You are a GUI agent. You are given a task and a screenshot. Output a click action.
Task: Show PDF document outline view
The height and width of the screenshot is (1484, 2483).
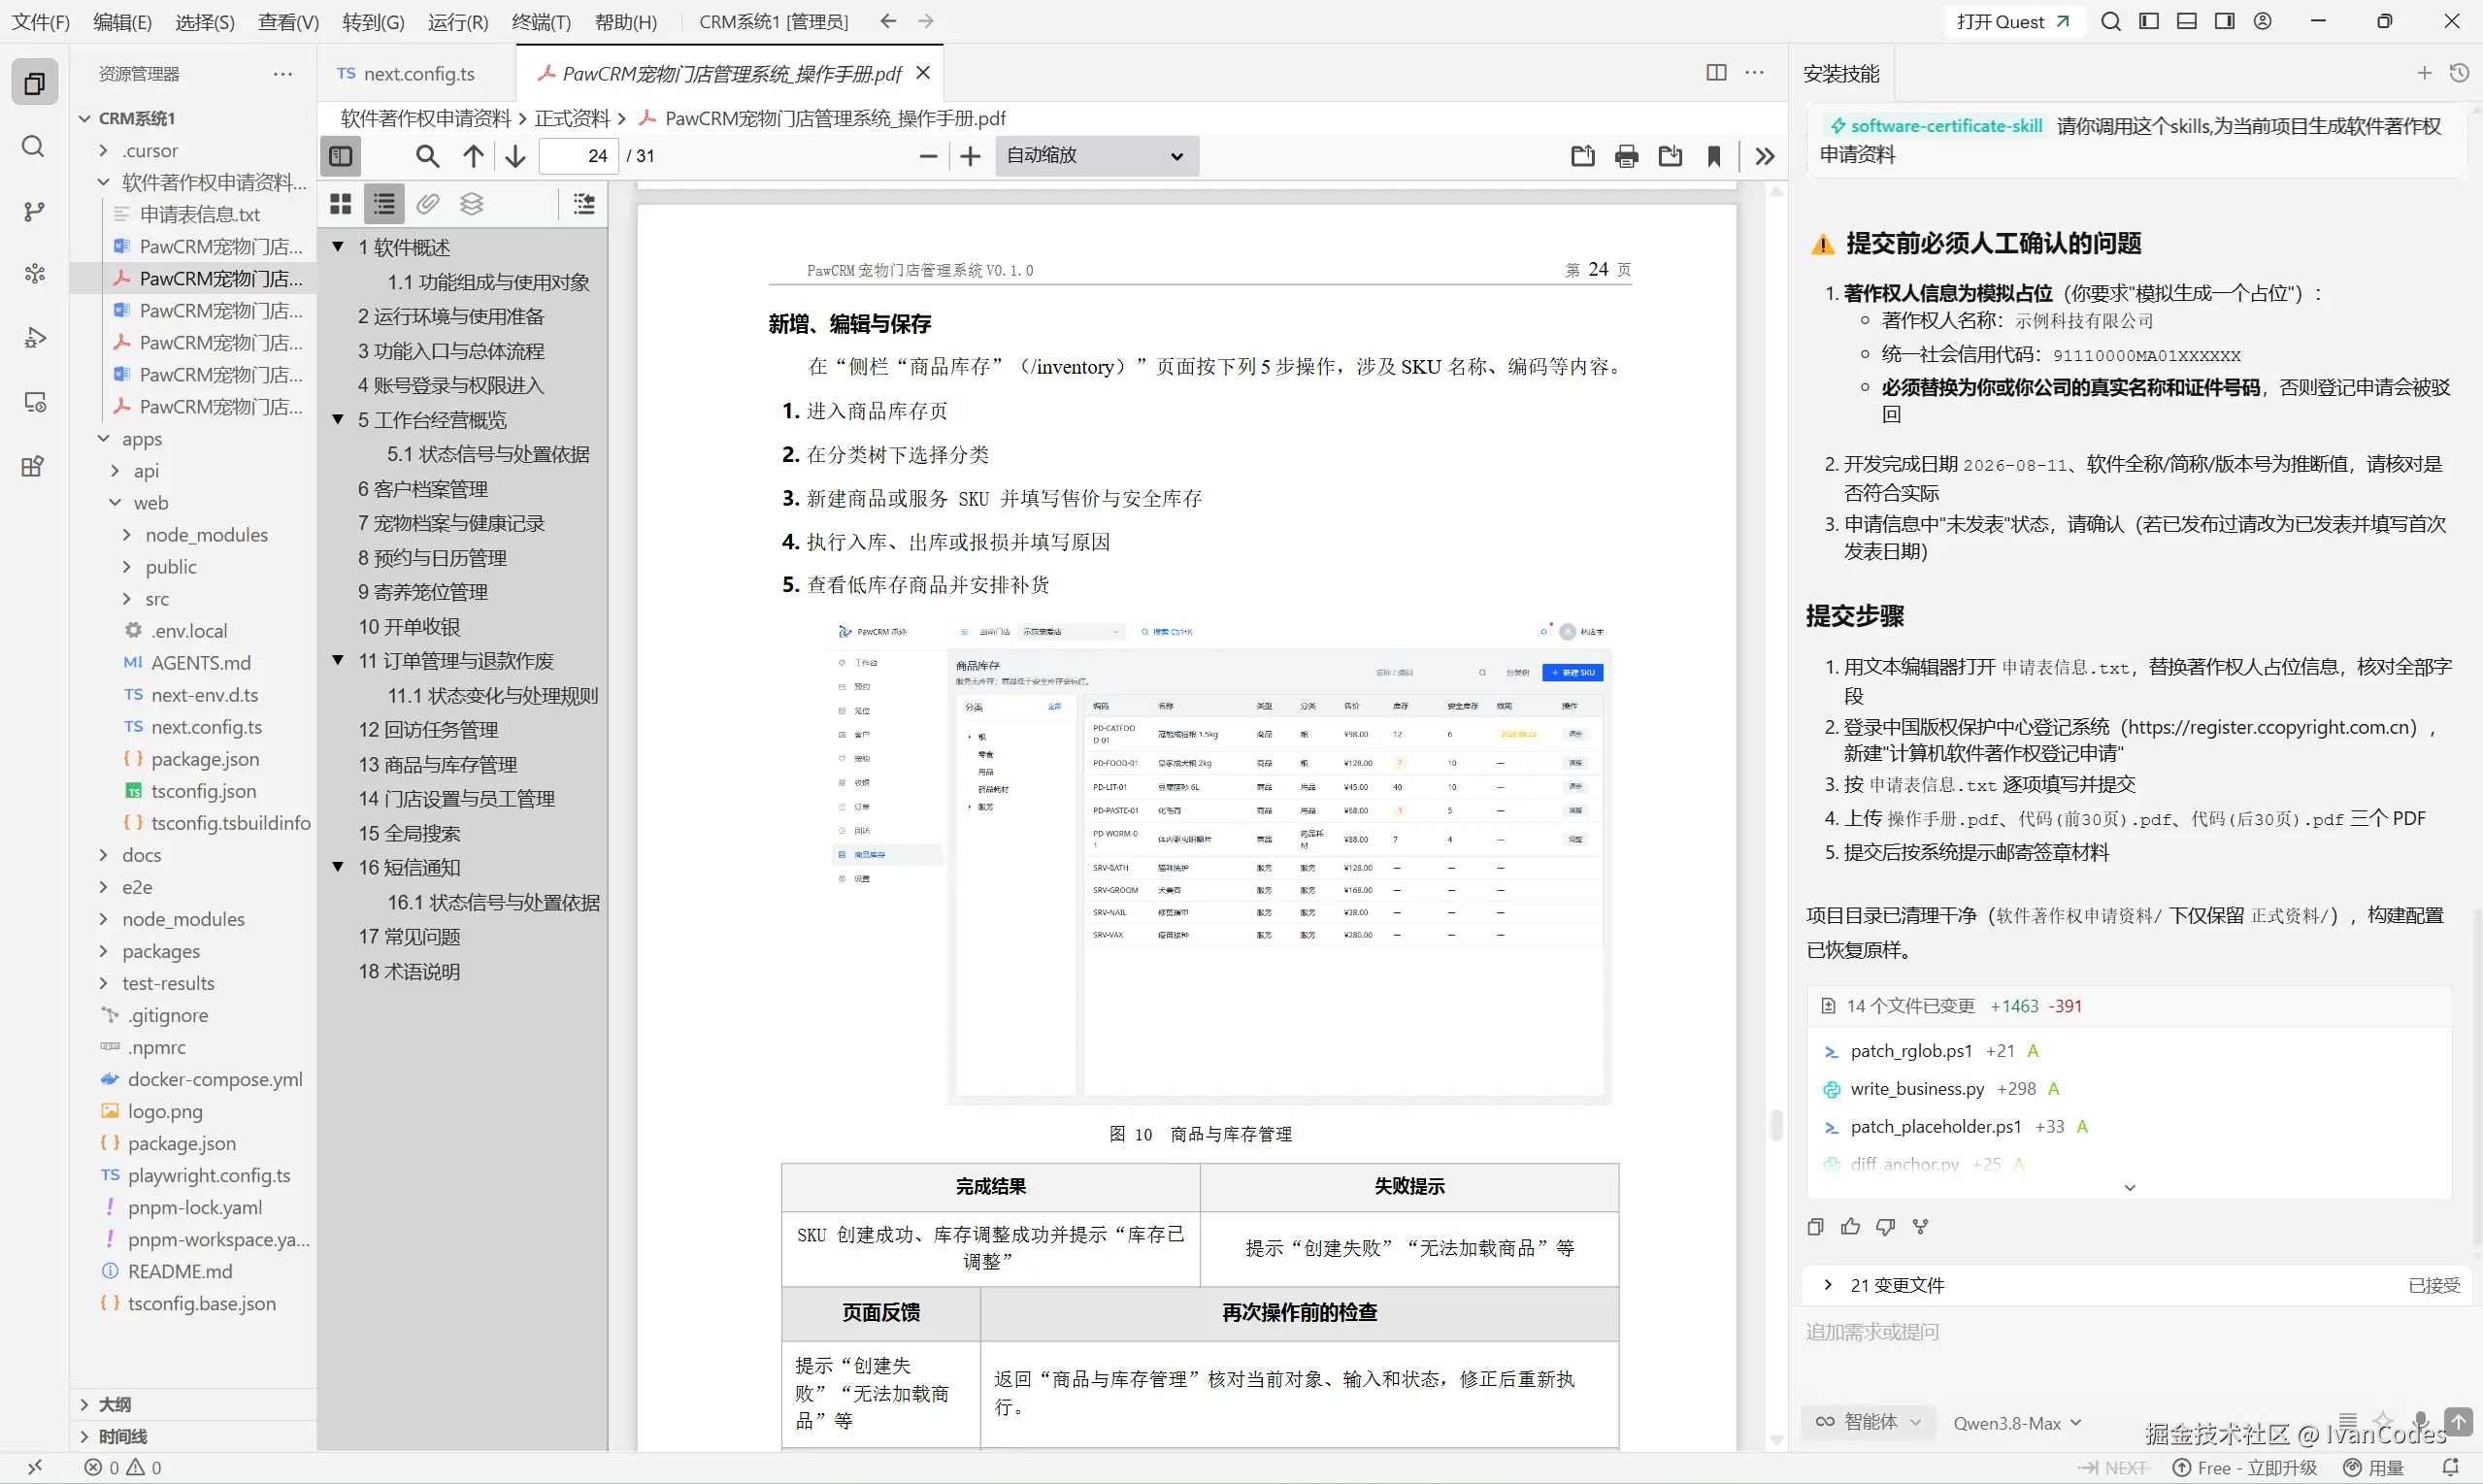pyautogui.click(x=384, y=204)
